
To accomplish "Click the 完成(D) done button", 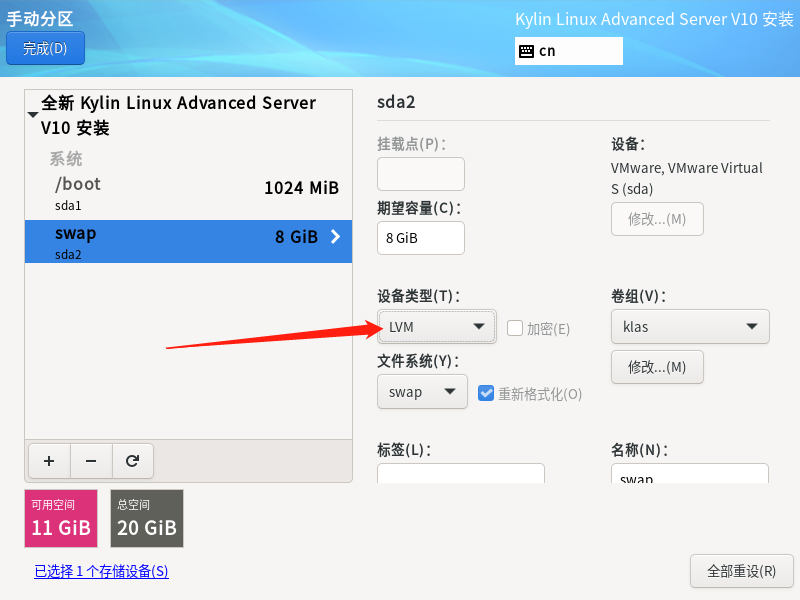I will (45, 48).
